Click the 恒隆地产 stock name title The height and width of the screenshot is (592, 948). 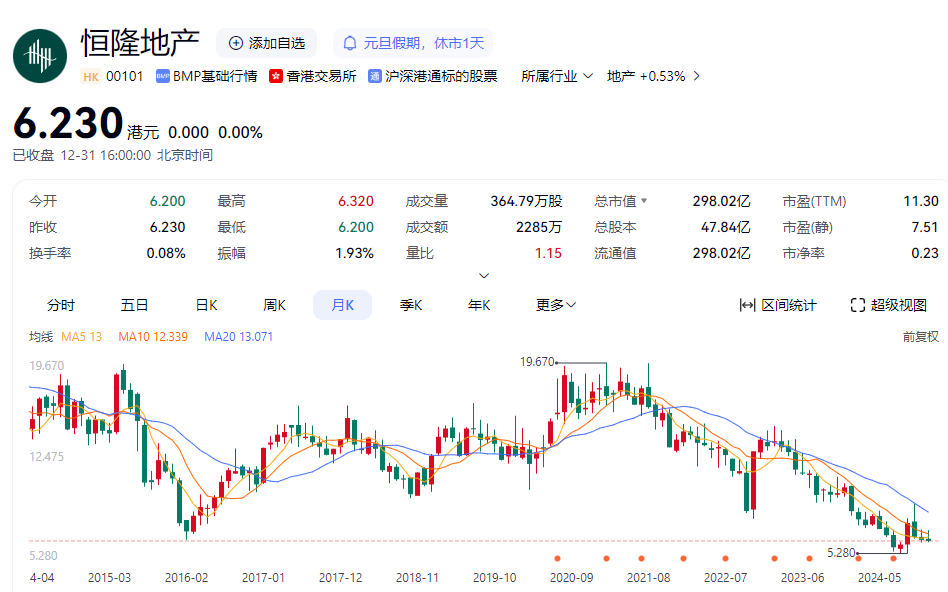click(x=140, y=43)
